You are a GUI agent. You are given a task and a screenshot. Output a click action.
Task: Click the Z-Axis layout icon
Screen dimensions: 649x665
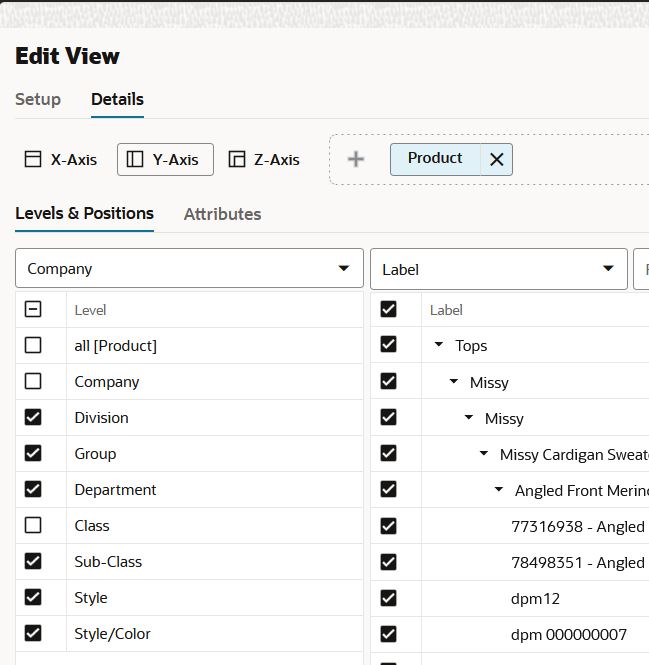tap(237, 159)
